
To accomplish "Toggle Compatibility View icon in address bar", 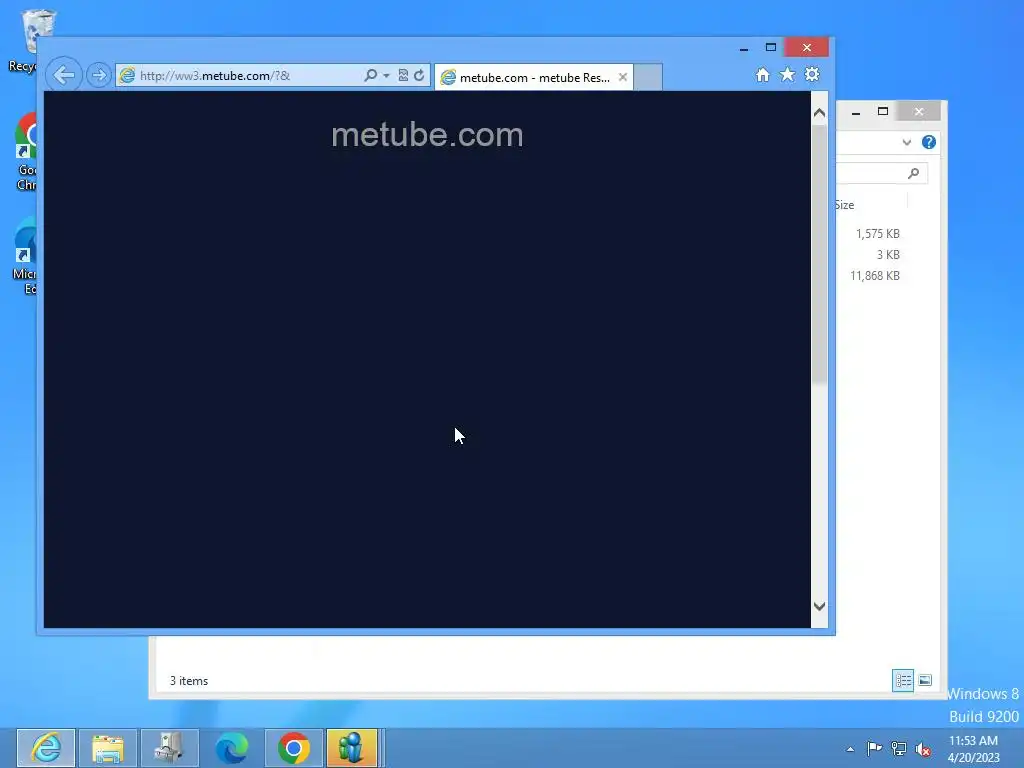I will [x=403, y=75].
